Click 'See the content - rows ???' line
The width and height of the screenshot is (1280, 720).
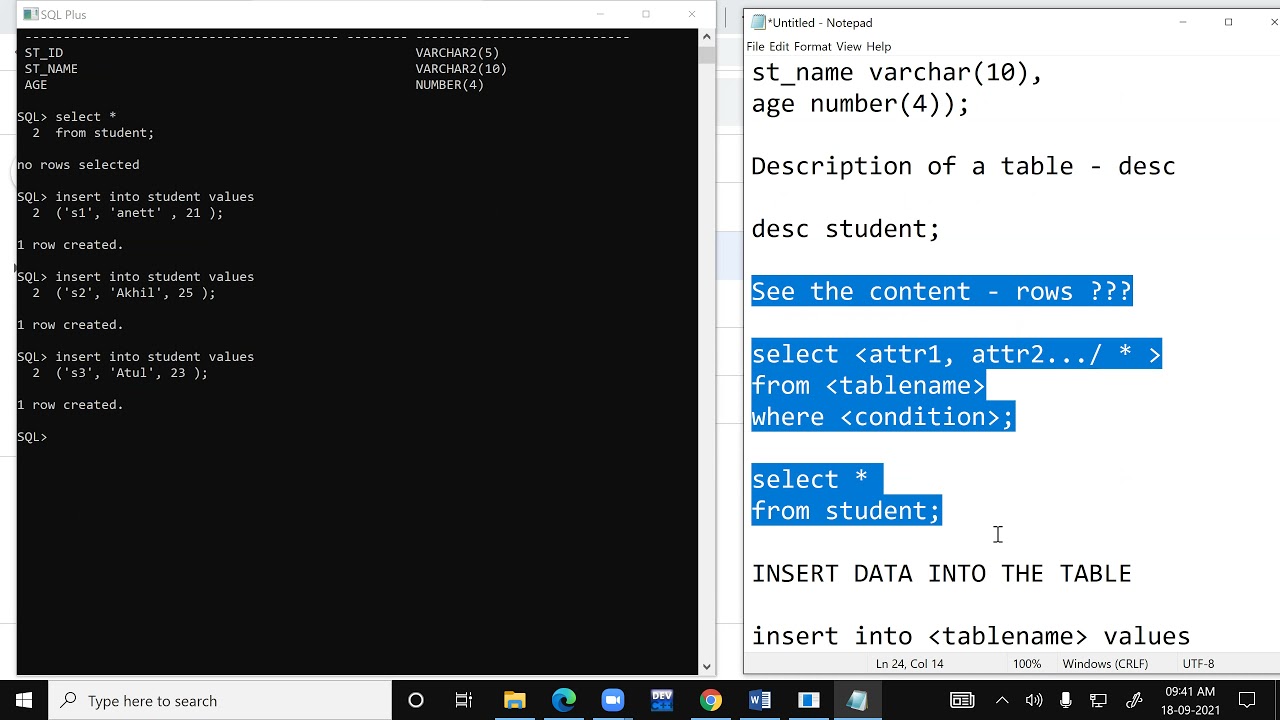click(941, 291)
